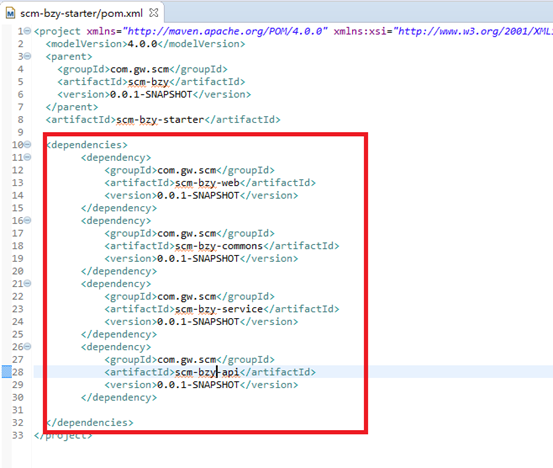Collapse the dependency fold on line 16
The height and width of the screenshot is (468, 553).
[28, 220]
